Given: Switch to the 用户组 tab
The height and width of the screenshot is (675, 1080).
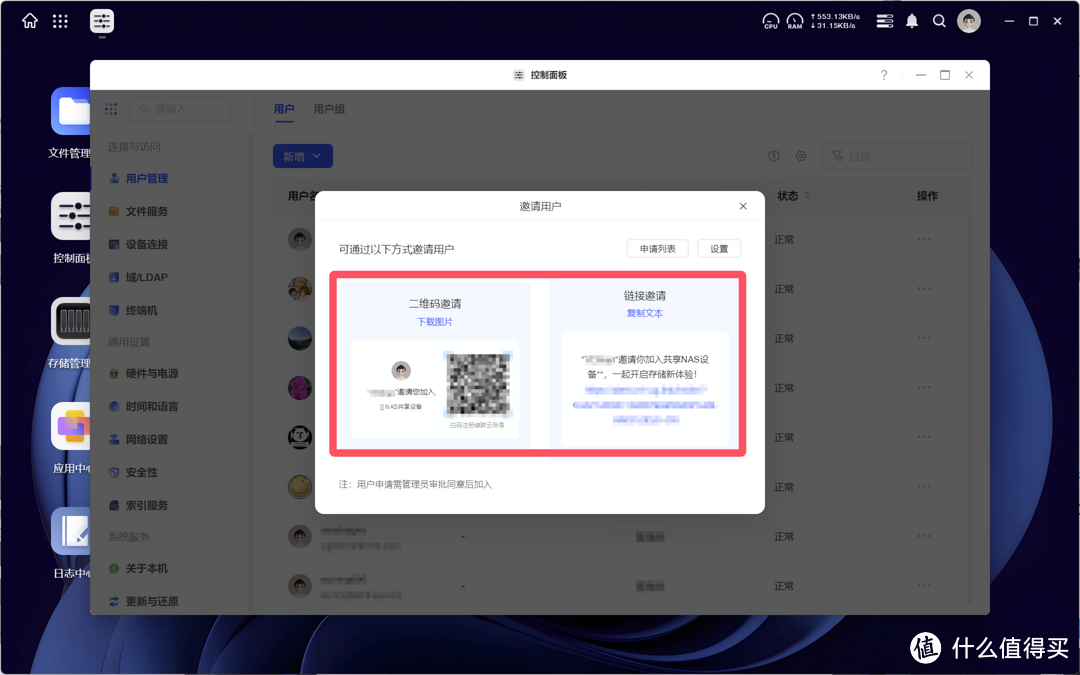Looking at the screenshot, I should 330,108.
